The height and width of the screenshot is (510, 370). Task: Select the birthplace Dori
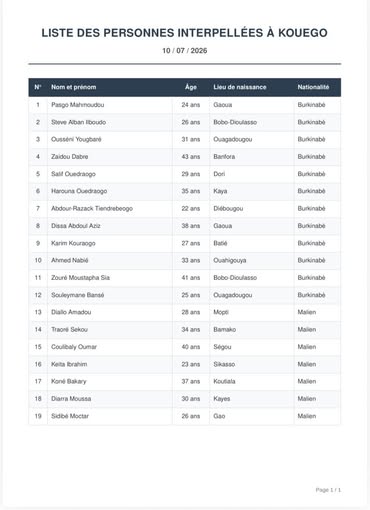[219, 174]
